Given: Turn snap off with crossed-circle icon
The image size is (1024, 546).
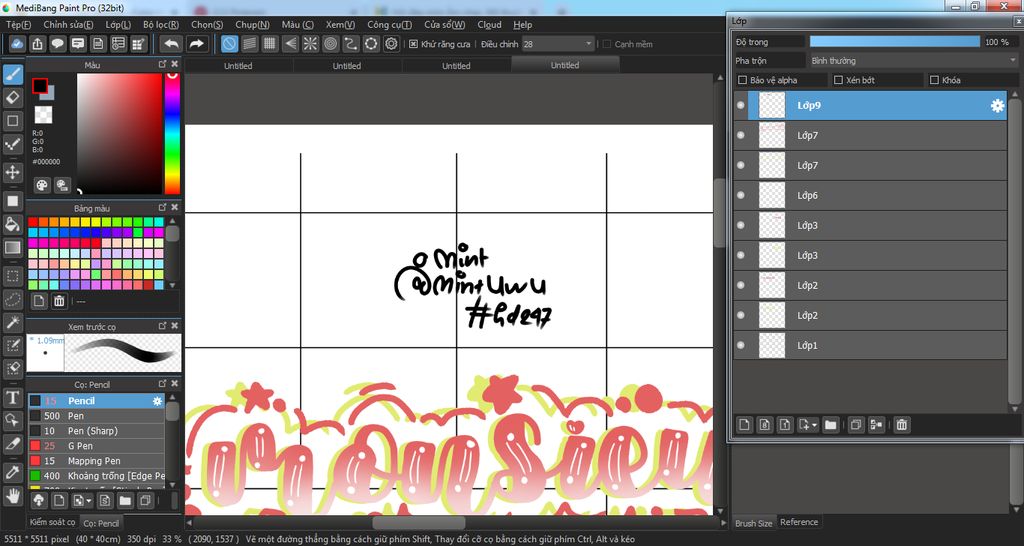Looking at the screenshot, I should (229, 44).
